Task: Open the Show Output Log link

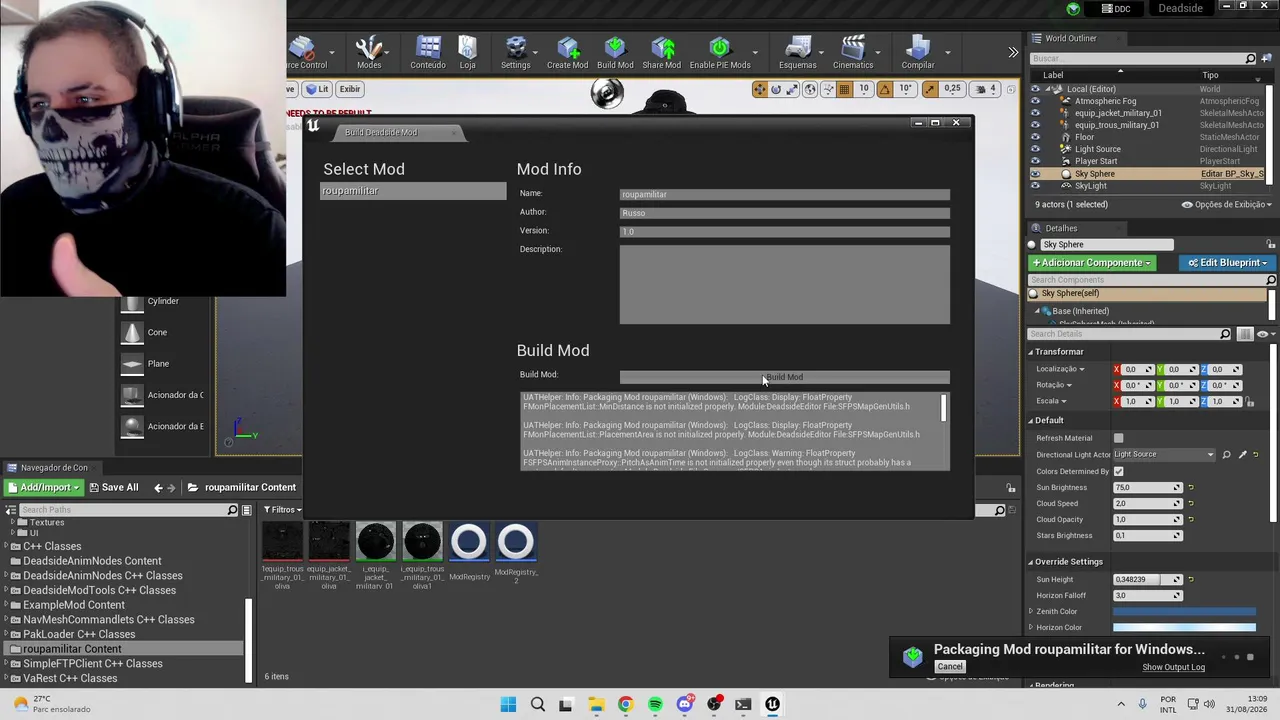Action: (1173, 667)
